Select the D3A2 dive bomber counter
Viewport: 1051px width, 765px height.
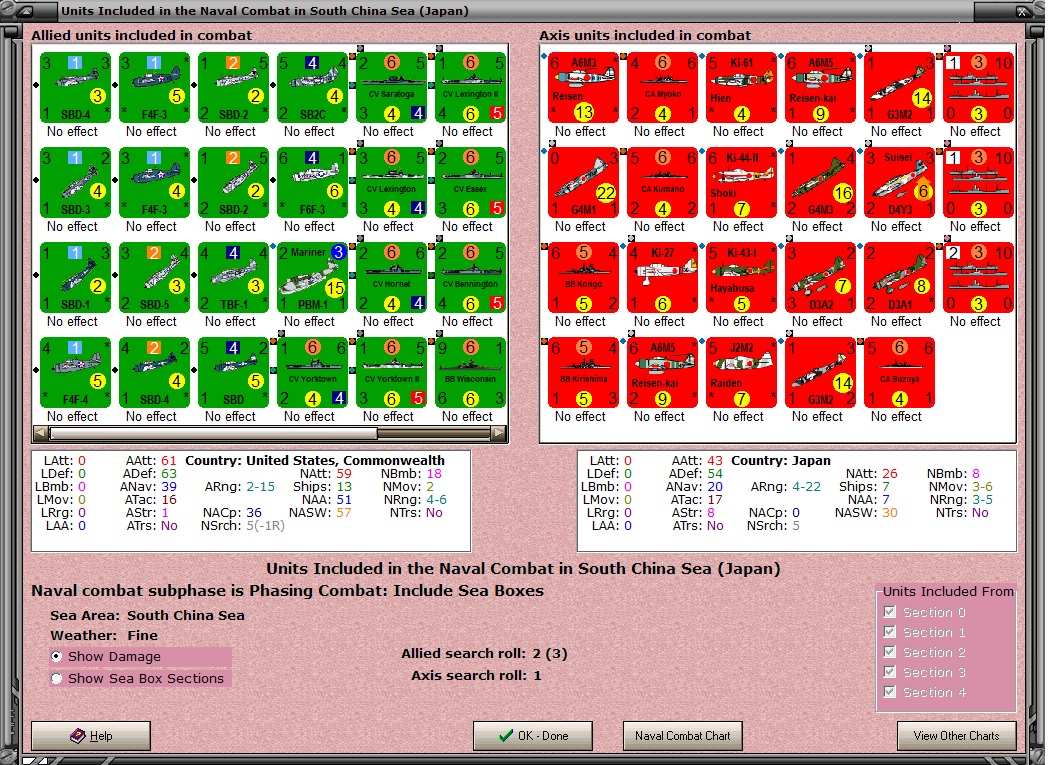pyautogui.click(x=820, y=278)
